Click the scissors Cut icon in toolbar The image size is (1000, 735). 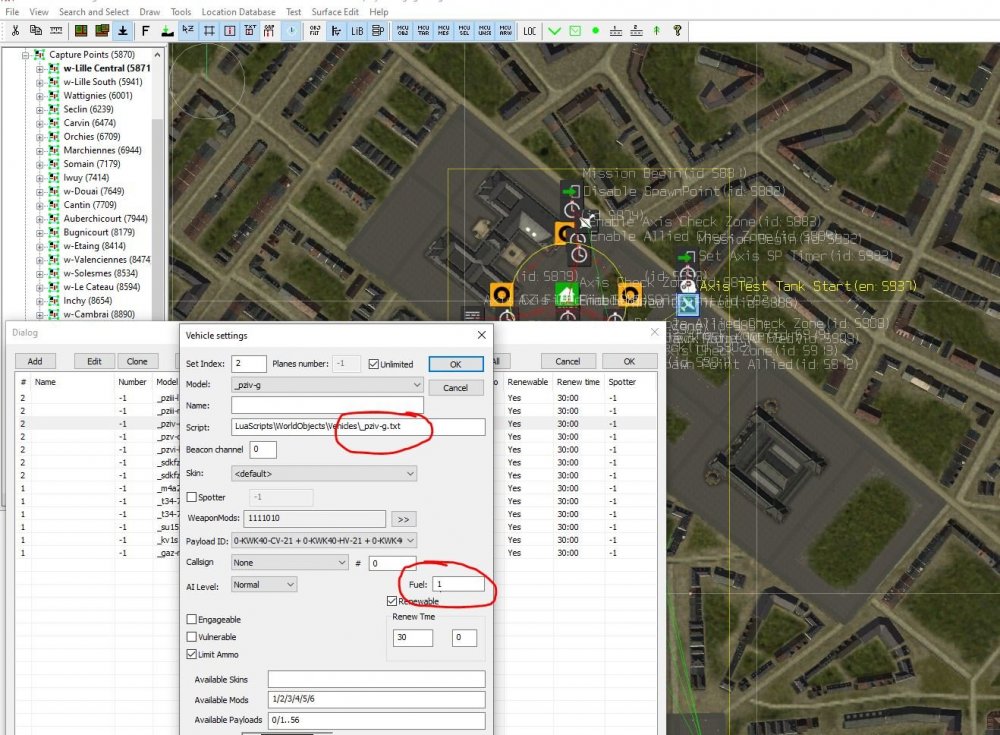13,31
